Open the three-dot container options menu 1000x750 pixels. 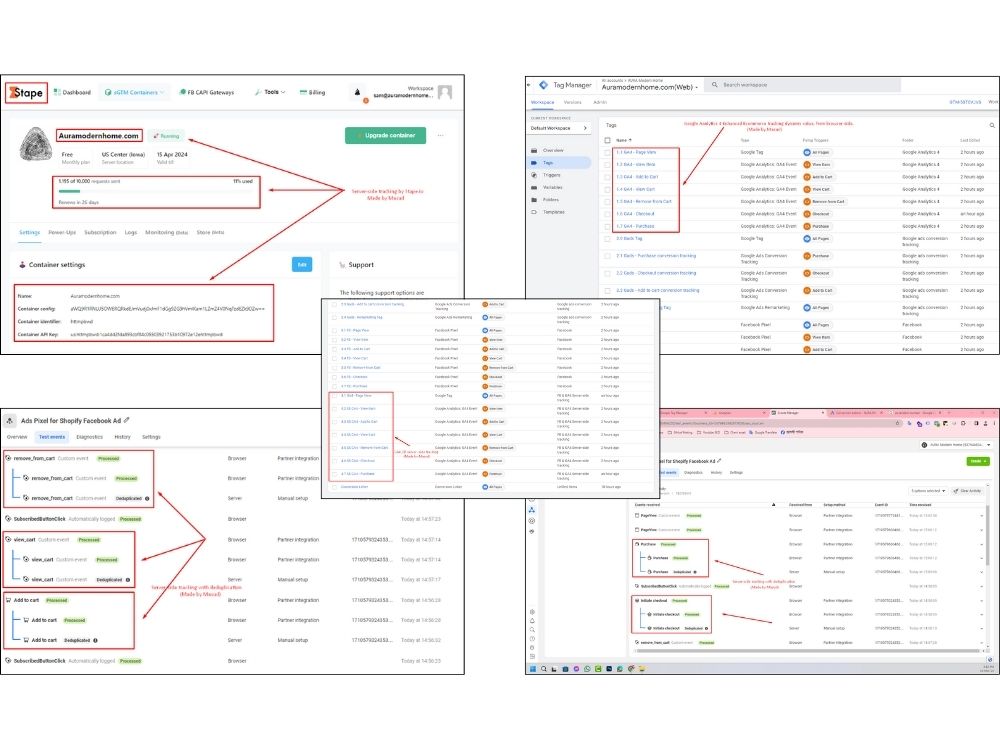pos(440,135)
